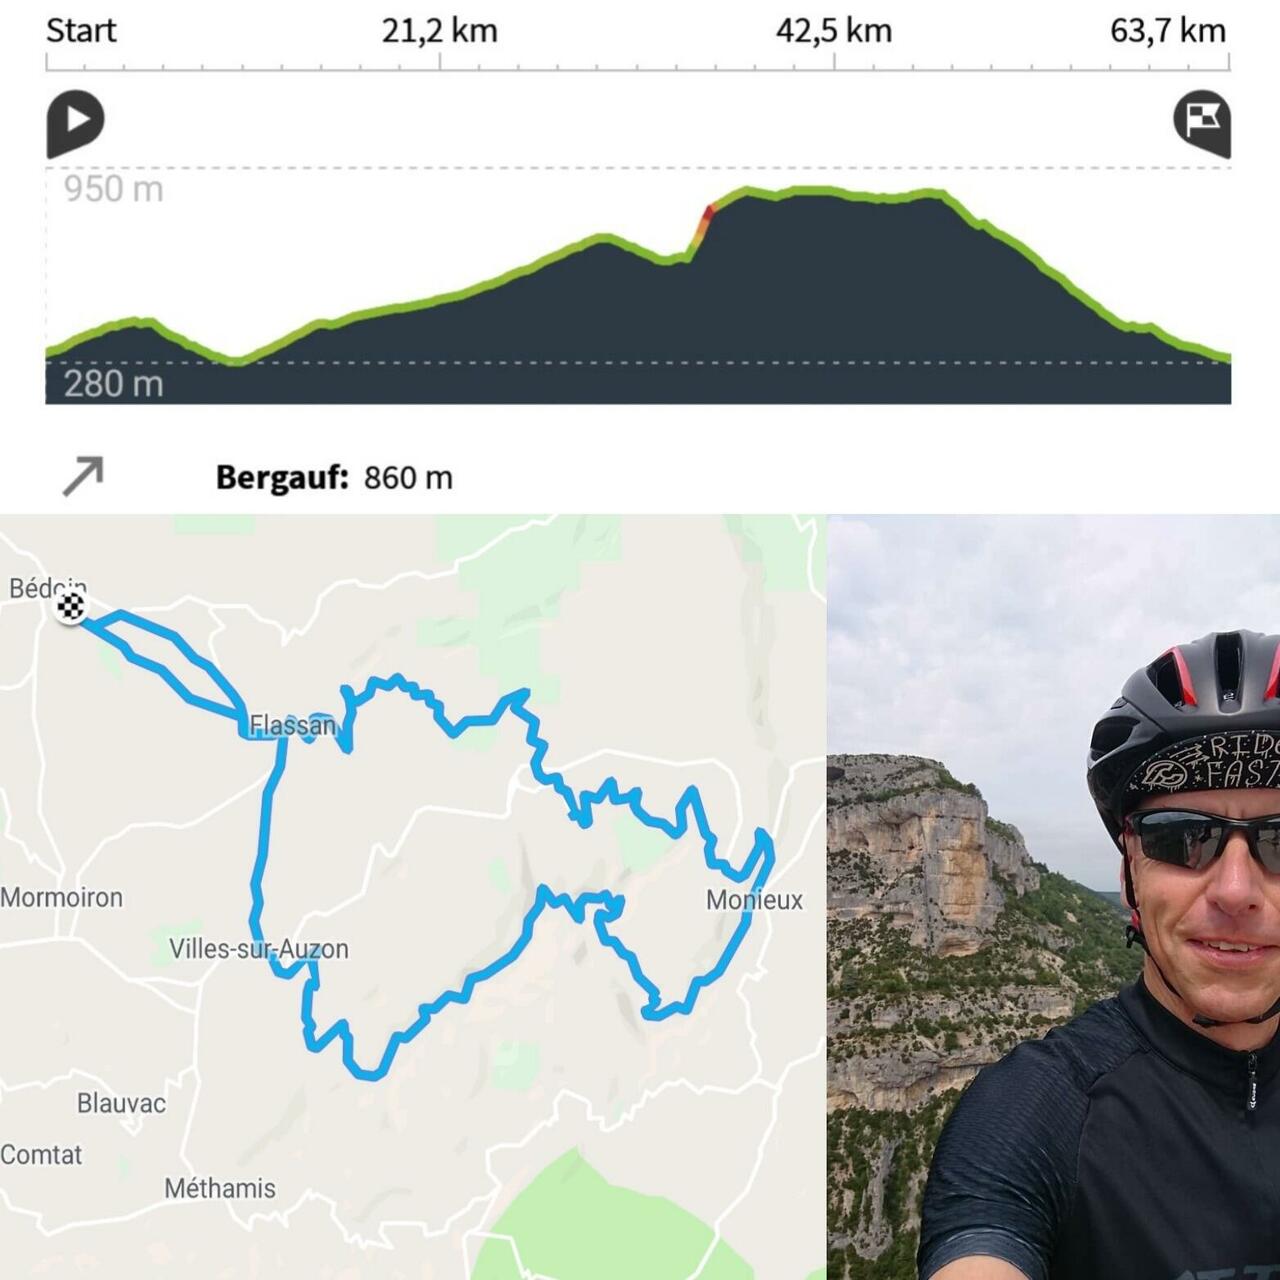
Task: Open the cyclist selfie photo
Action: (1054, 897)
